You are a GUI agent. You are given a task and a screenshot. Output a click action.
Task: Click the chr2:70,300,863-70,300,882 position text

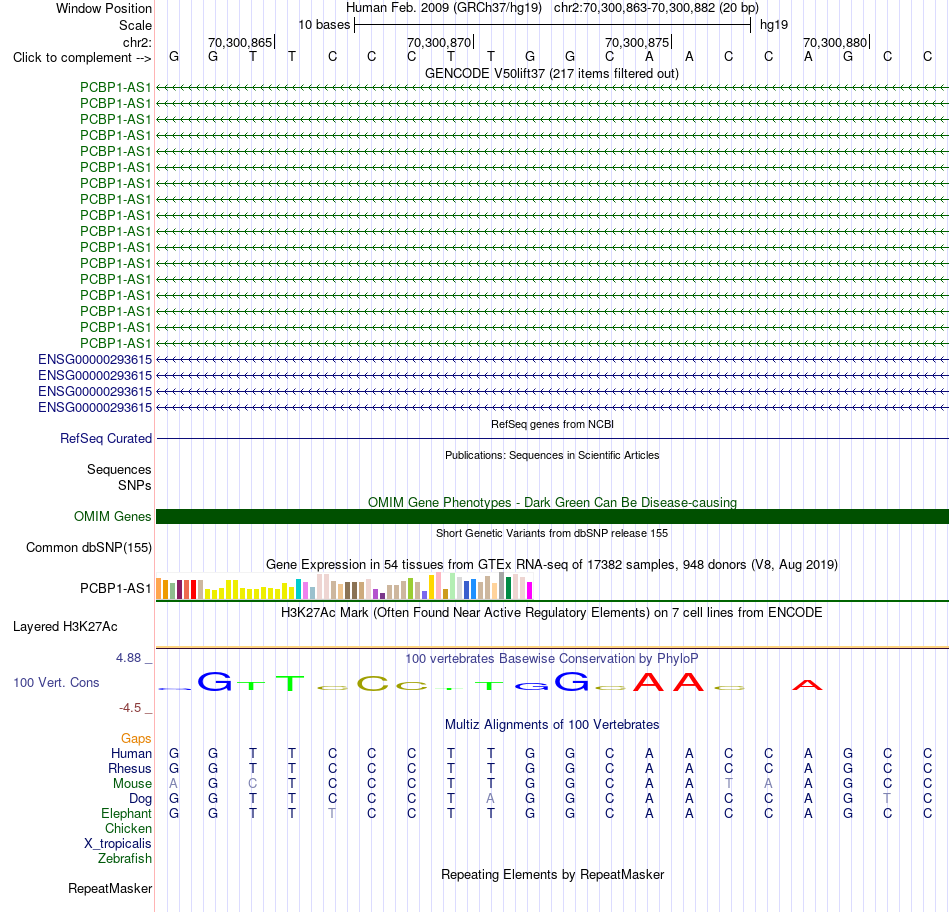point(656,8)
